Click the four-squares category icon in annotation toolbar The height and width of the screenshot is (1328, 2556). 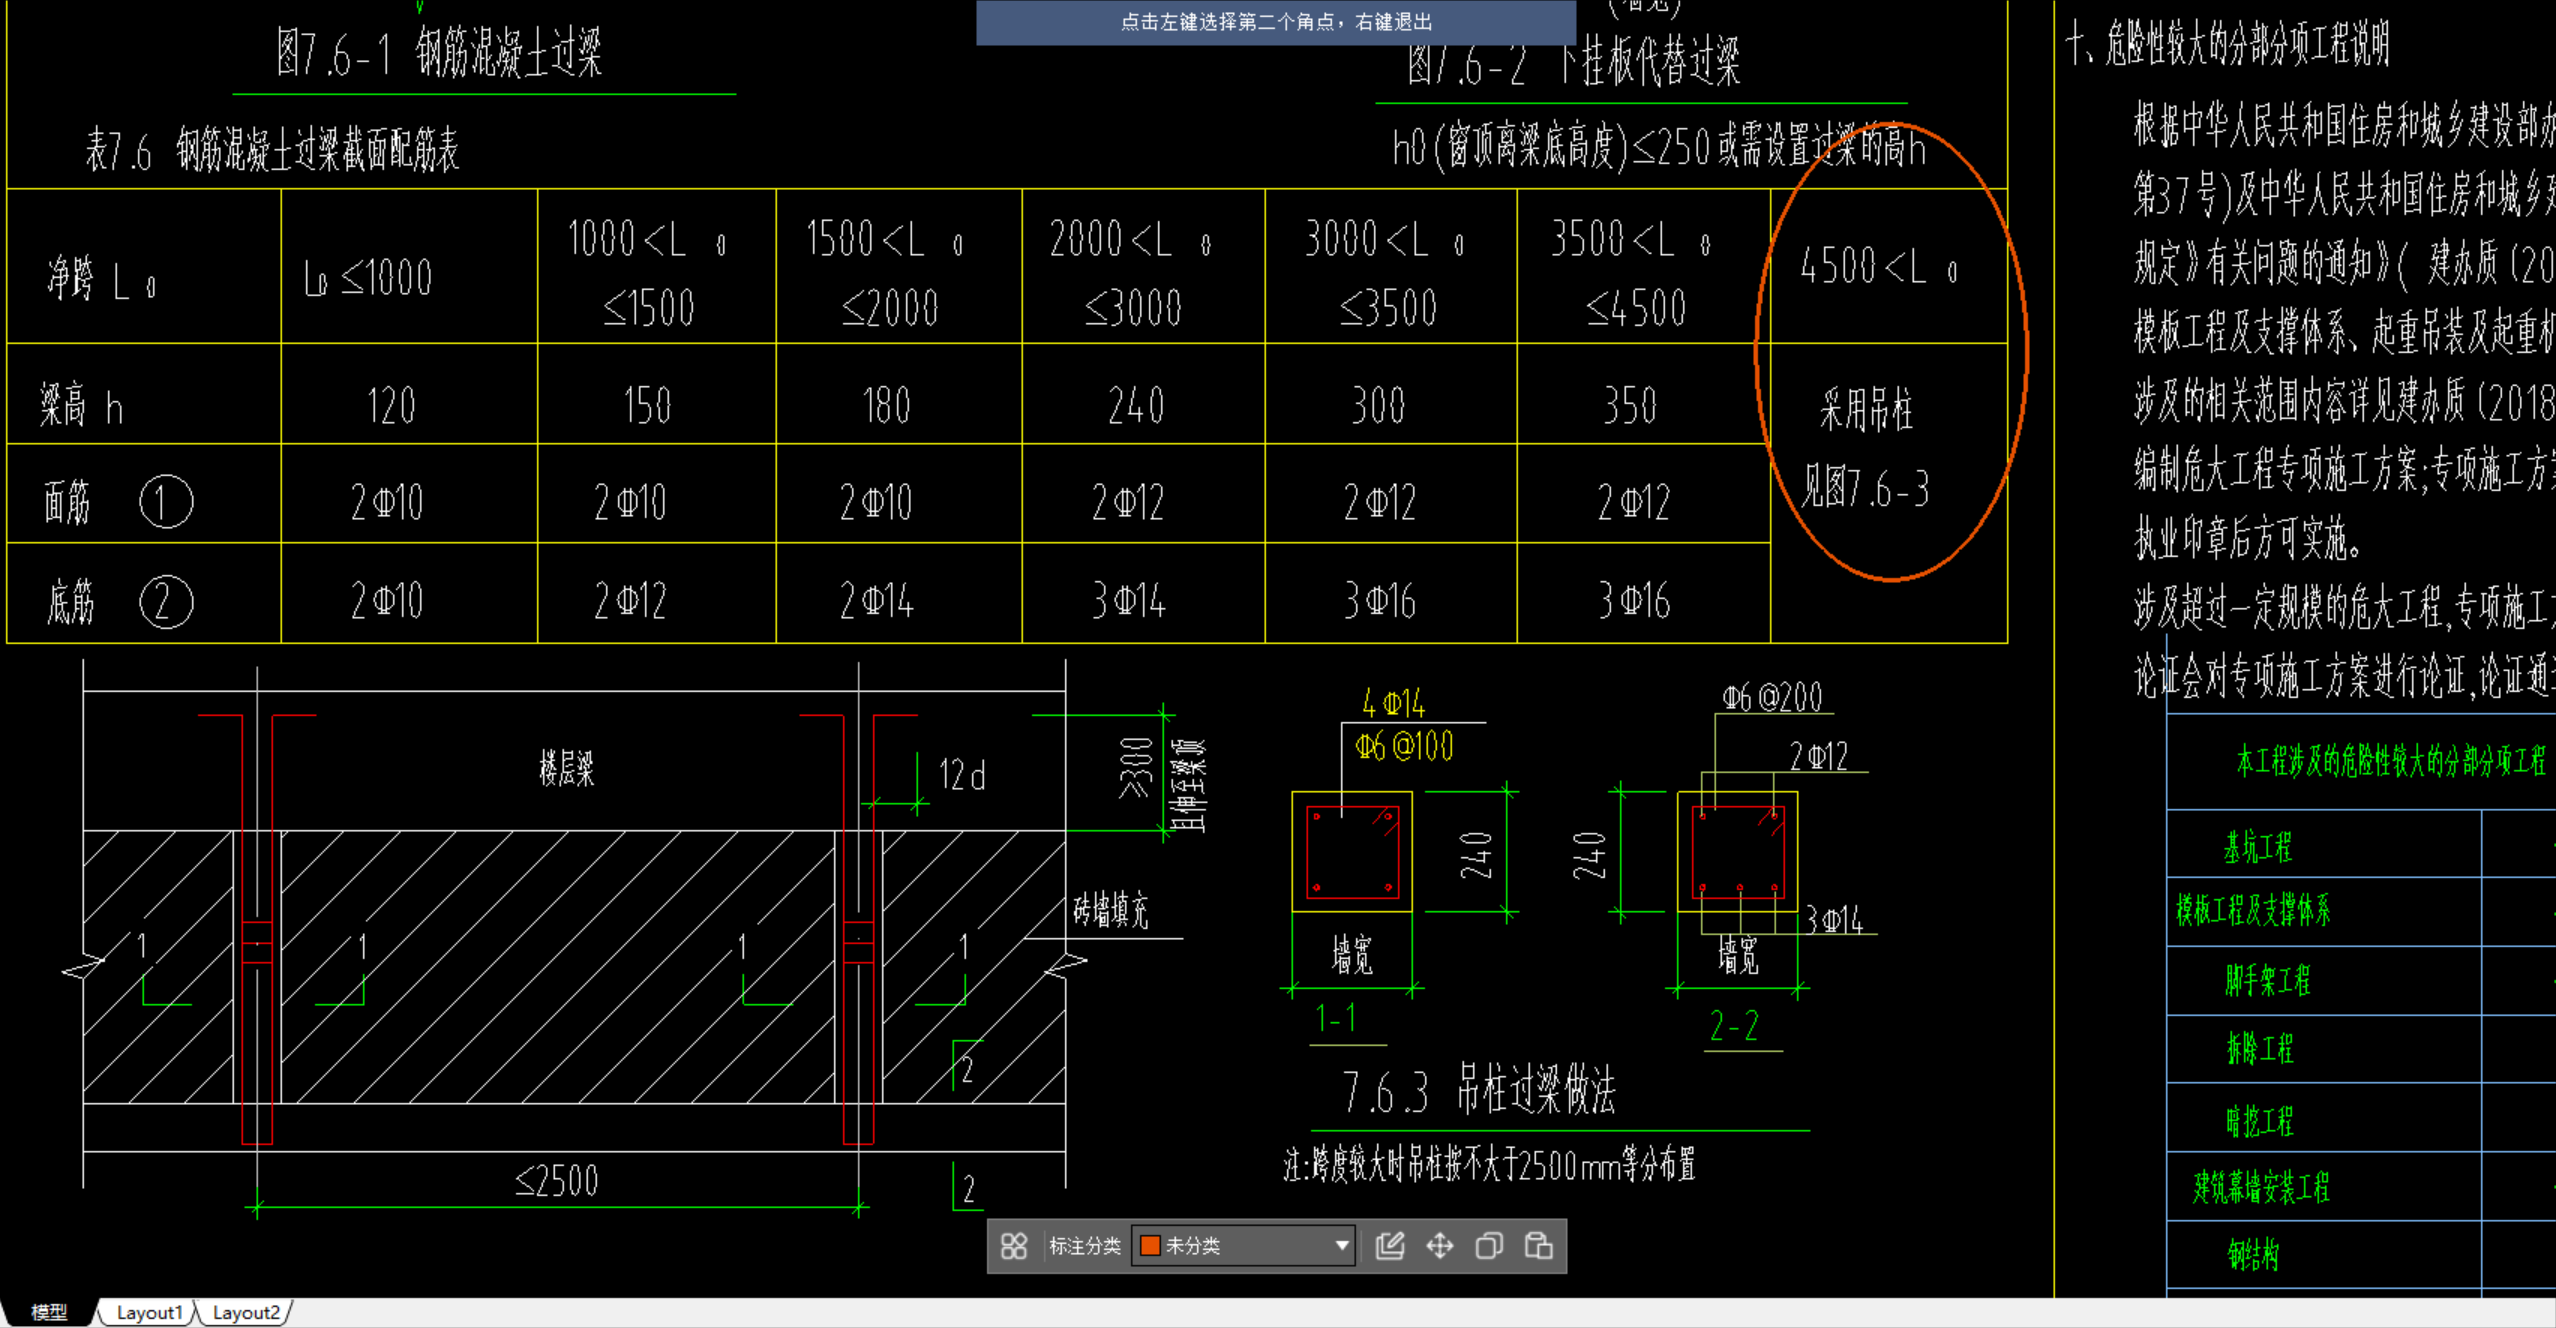click(1013, 1246)
